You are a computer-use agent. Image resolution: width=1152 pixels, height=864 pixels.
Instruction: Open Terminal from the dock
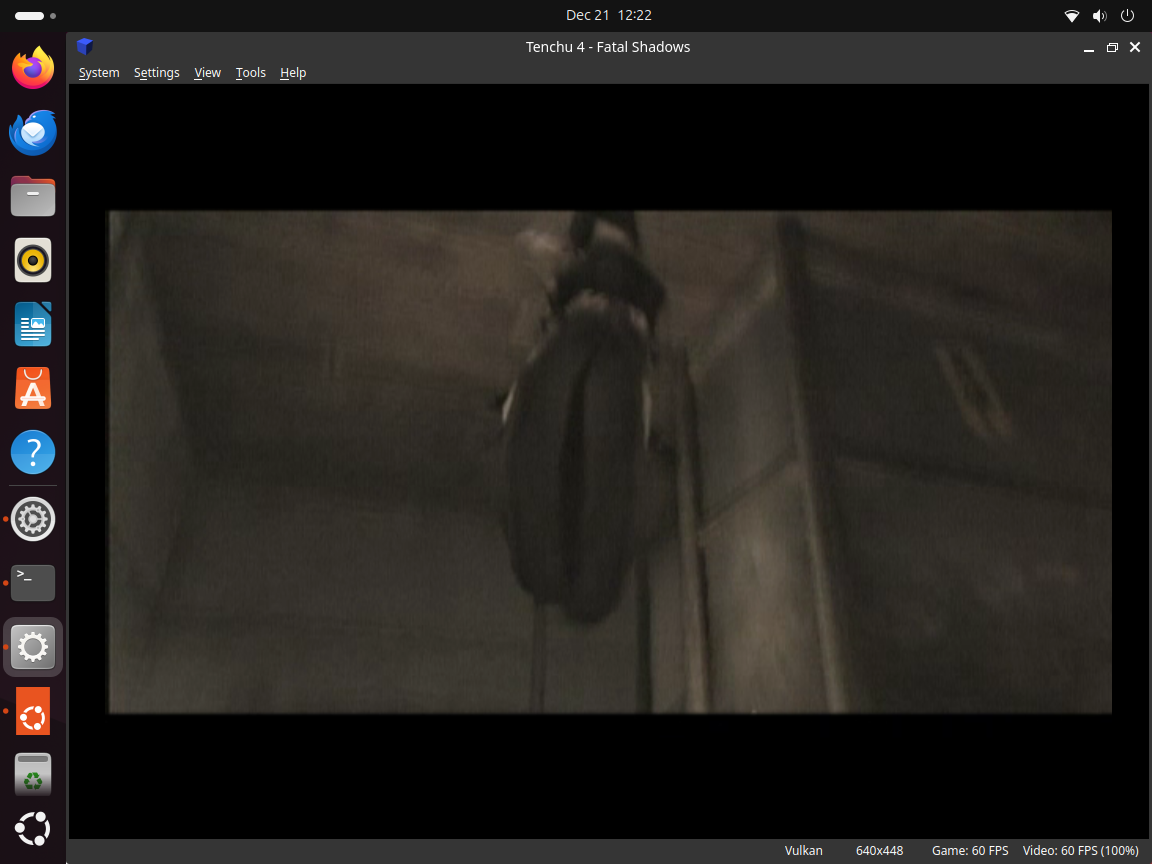pos(33,583)
